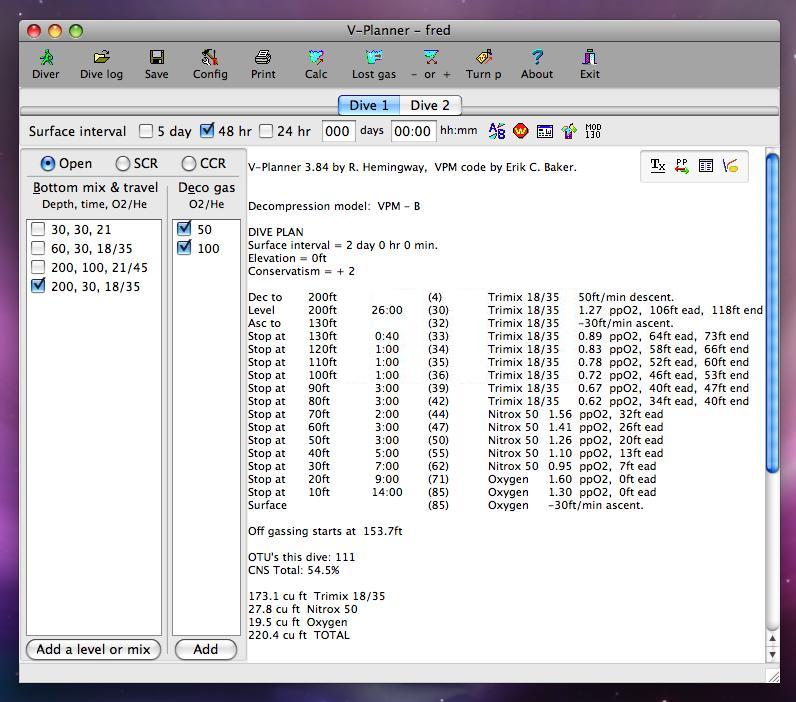The height and width of the screenshot is (702, 796).
Task: Select the CCR radio button
Action: 188,163
